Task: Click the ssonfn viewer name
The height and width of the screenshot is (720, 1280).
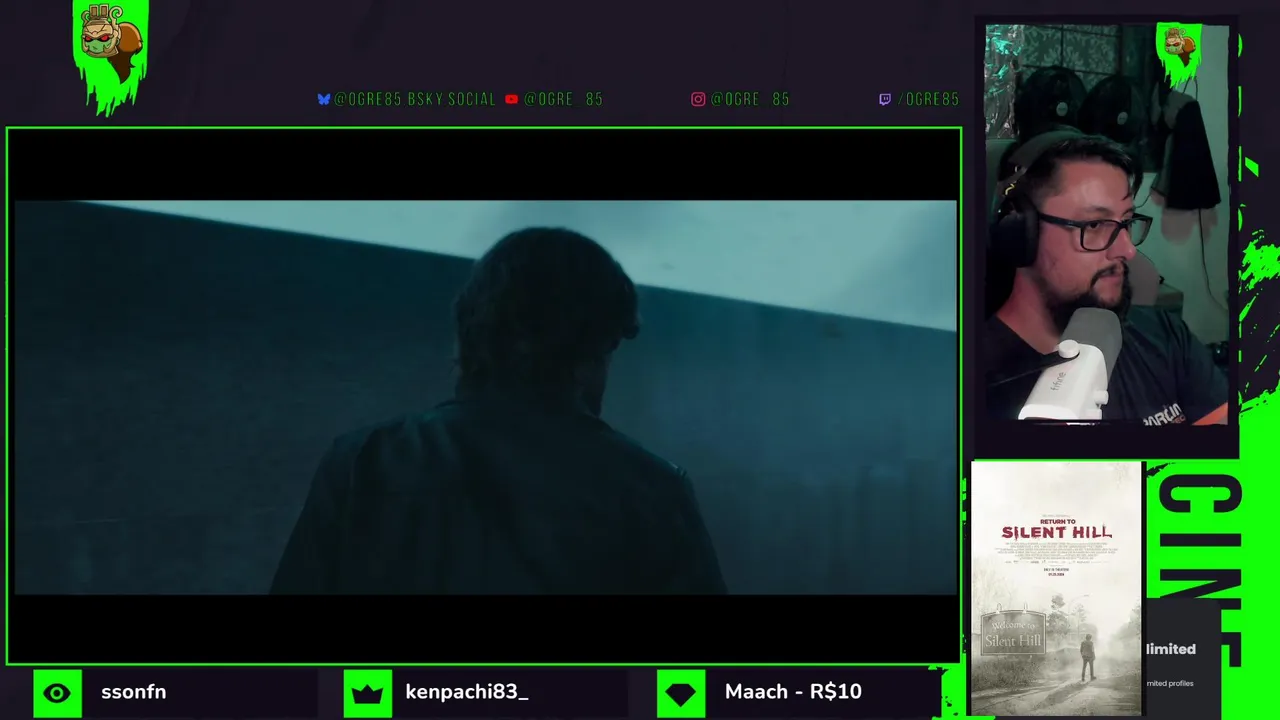Action: tap(133, 692)
